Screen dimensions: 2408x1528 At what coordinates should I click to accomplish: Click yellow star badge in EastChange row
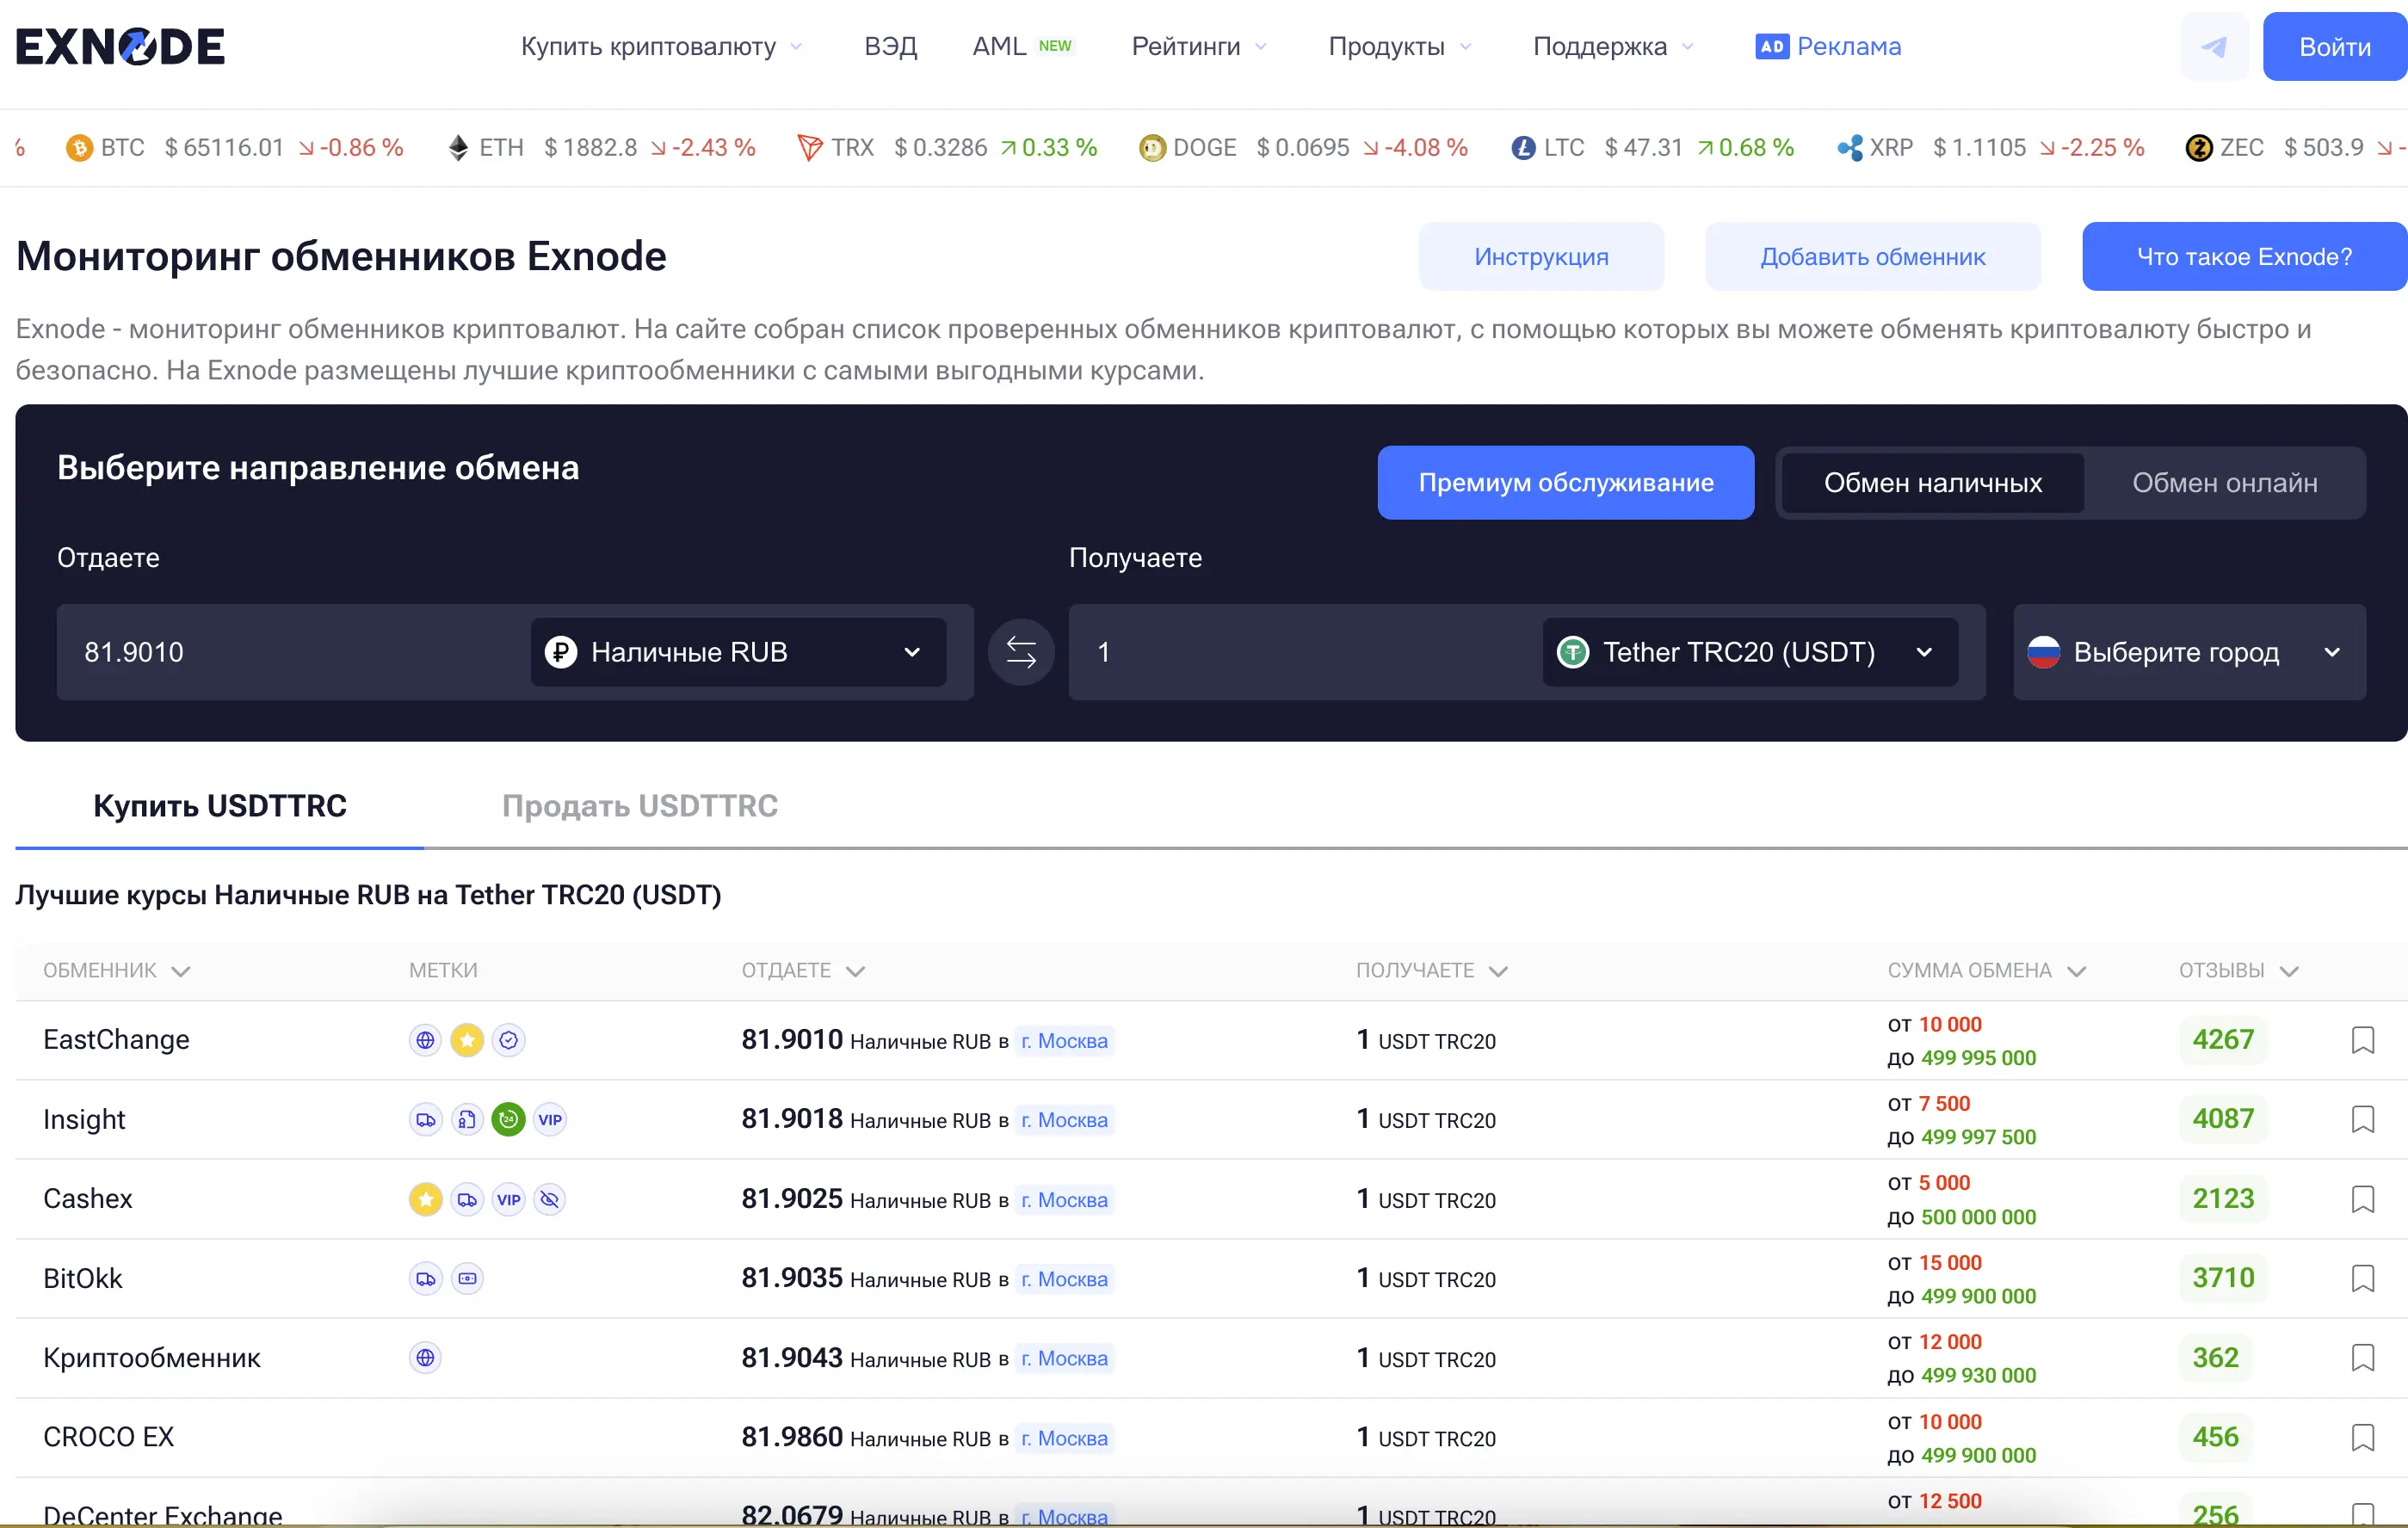click(x=467, y=1040)
